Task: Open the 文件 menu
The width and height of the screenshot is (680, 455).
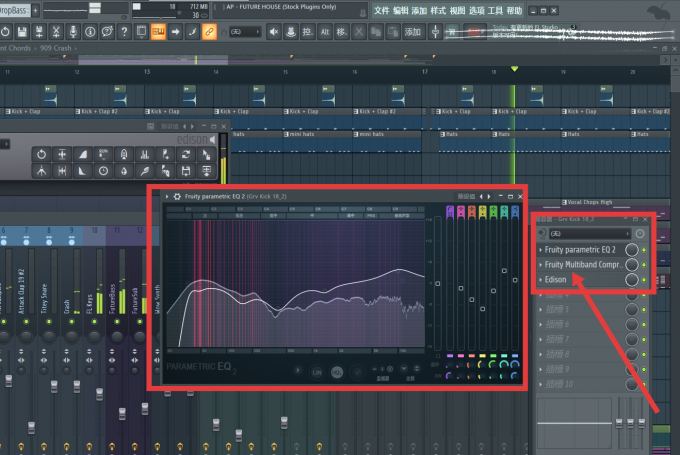Action: (381, 10)
